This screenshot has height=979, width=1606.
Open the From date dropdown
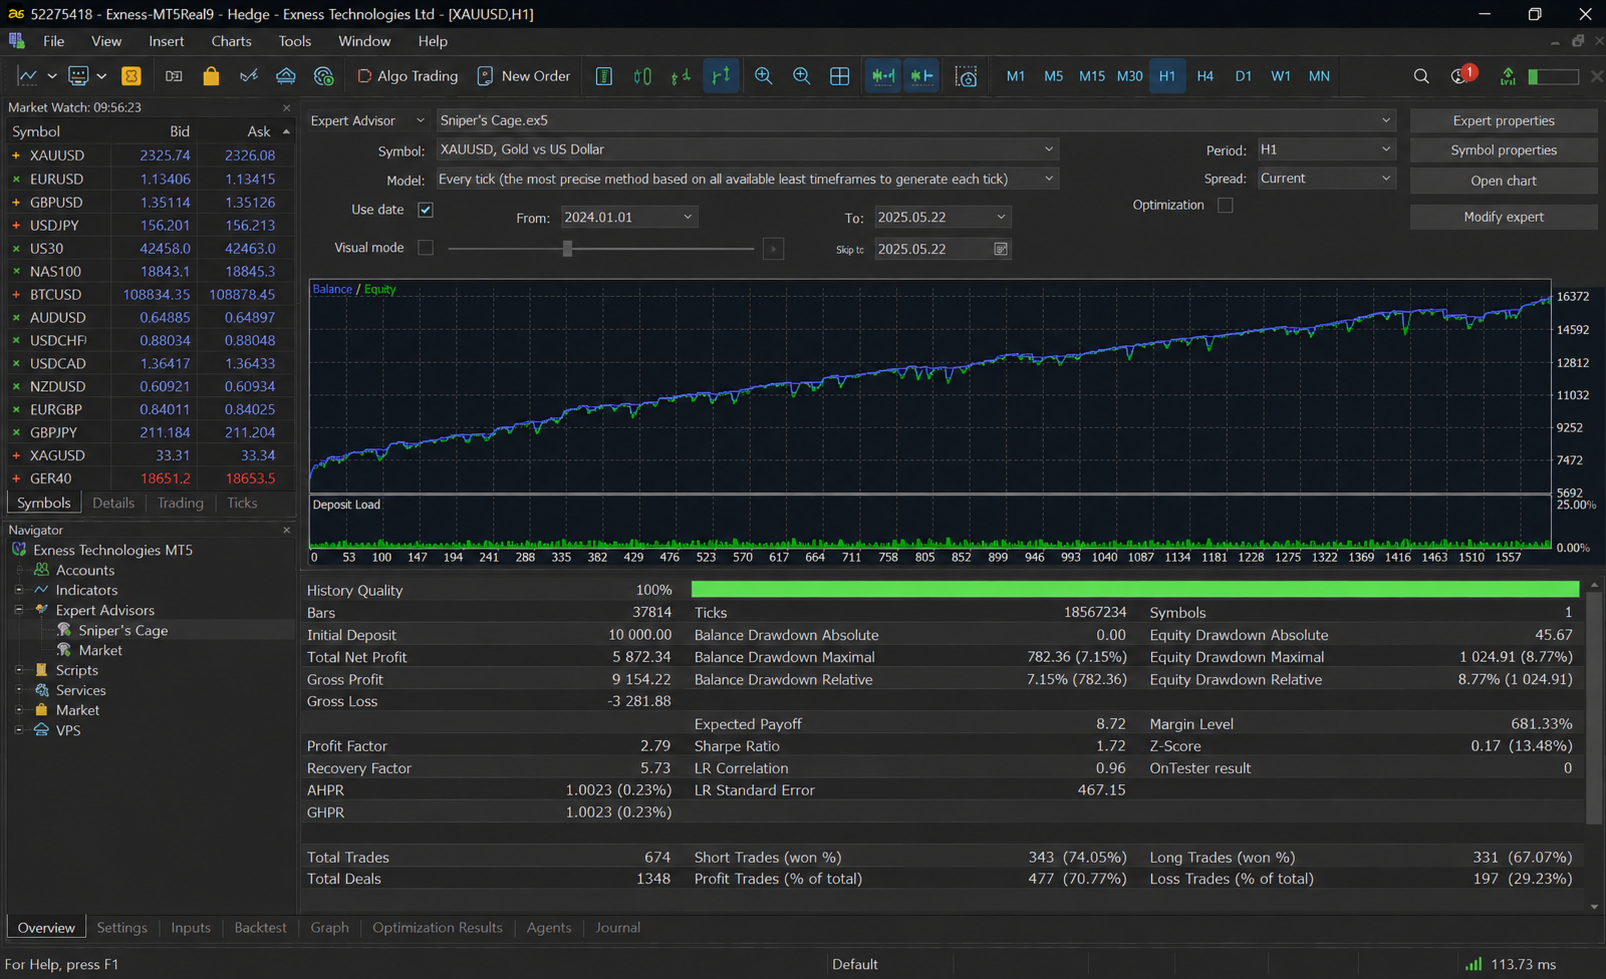tap(628, 217)
